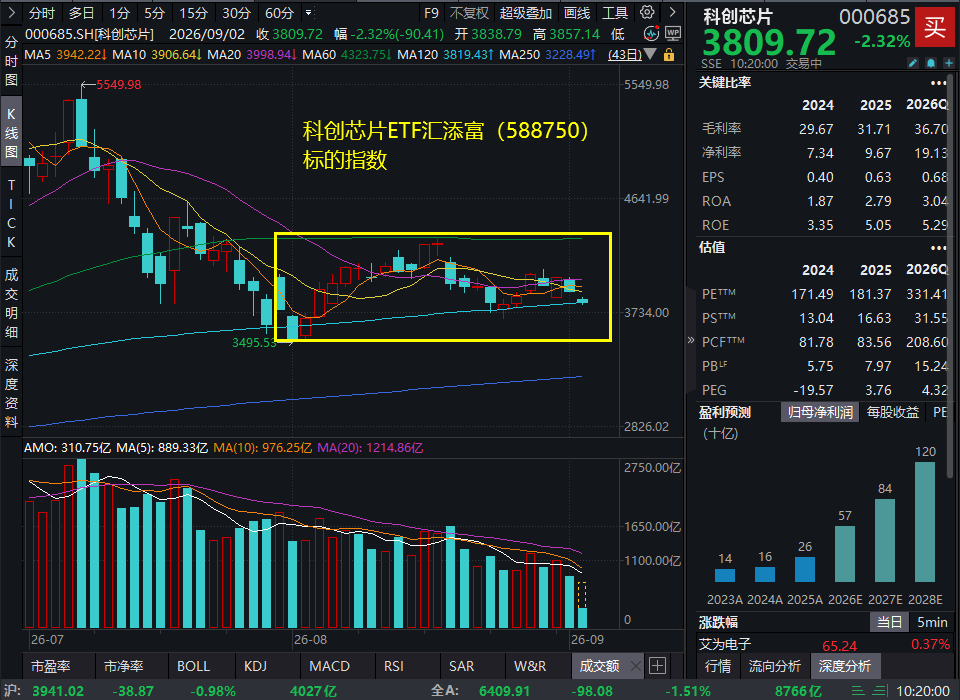Image resolution: width=960 pixels, height=700 pixels.
Task: Click the plus add-to-watchlist icon
Action: (948, 63)
